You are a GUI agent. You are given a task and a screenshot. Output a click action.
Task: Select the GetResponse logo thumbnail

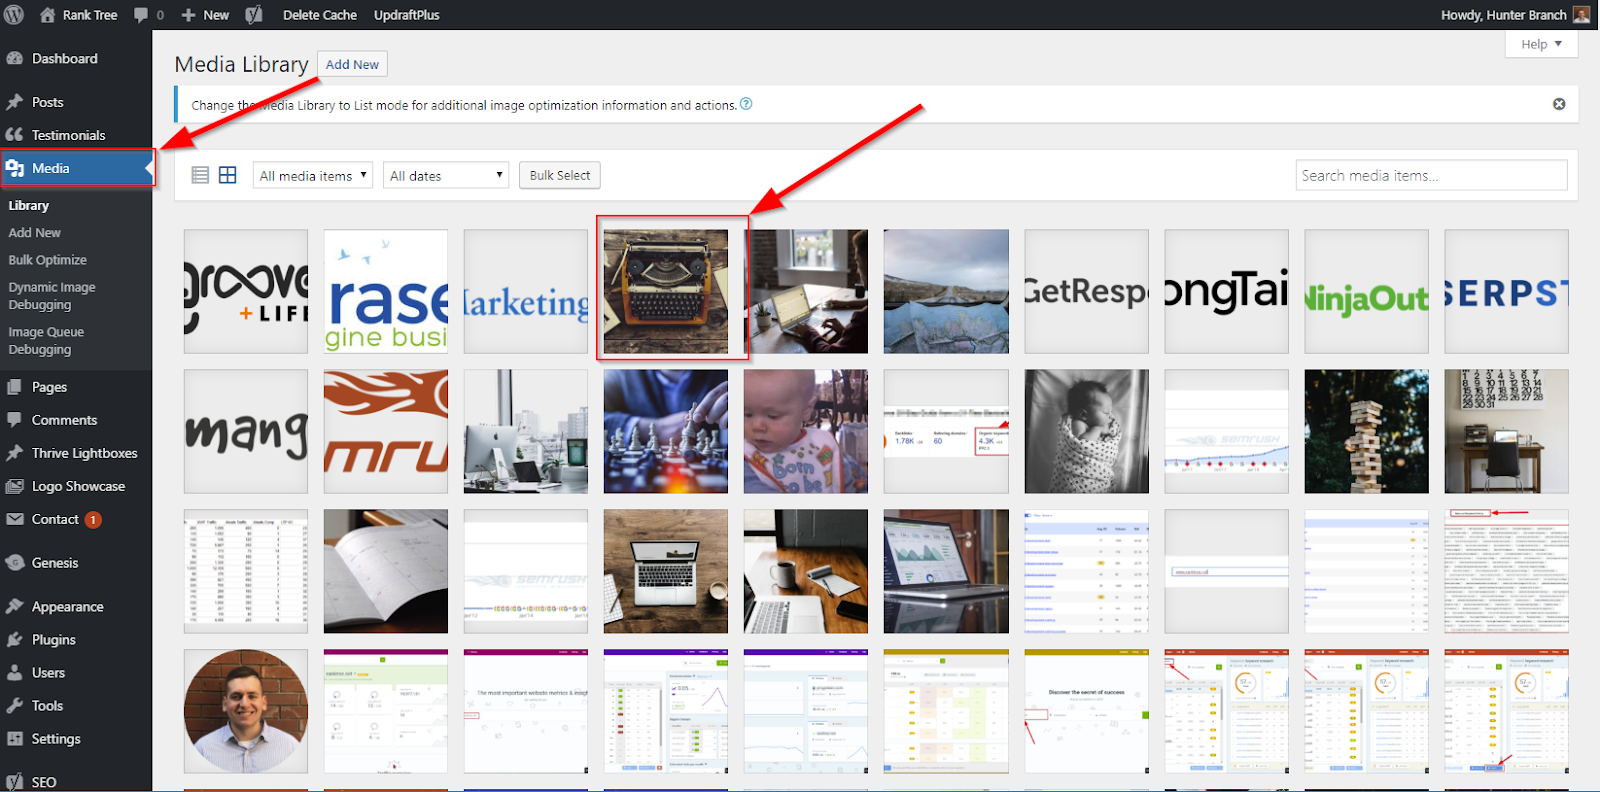[1086, 291]
